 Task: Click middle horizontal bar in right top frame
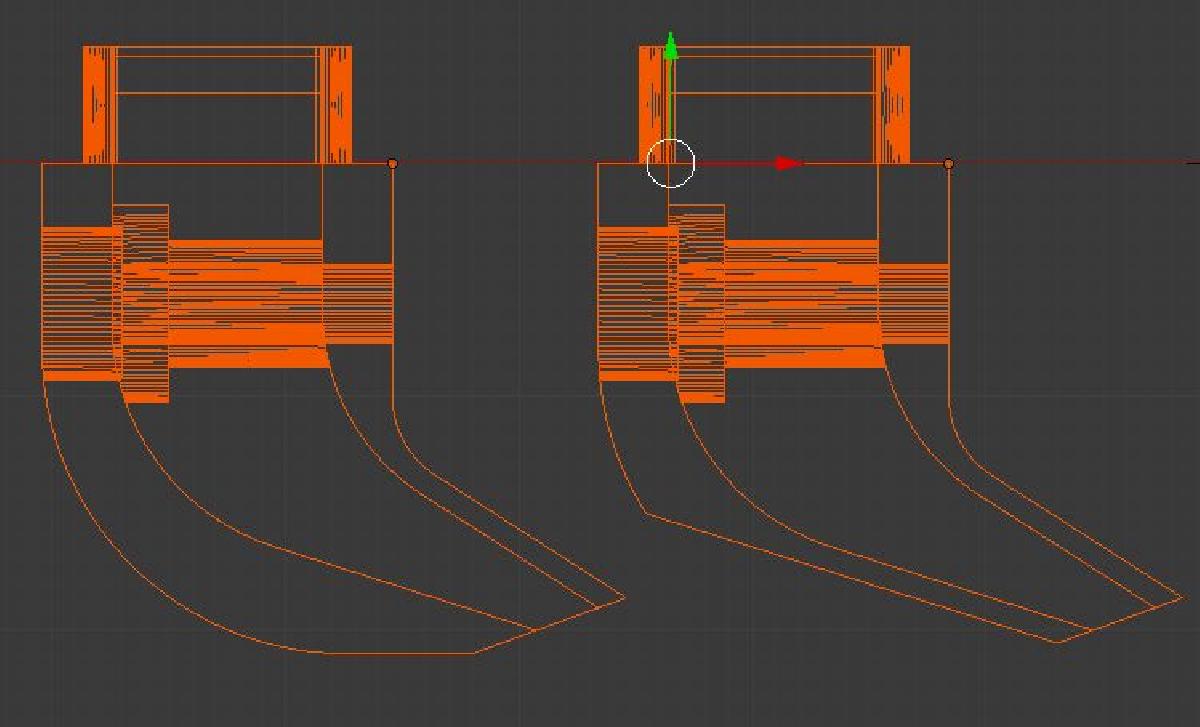point(776,93)
